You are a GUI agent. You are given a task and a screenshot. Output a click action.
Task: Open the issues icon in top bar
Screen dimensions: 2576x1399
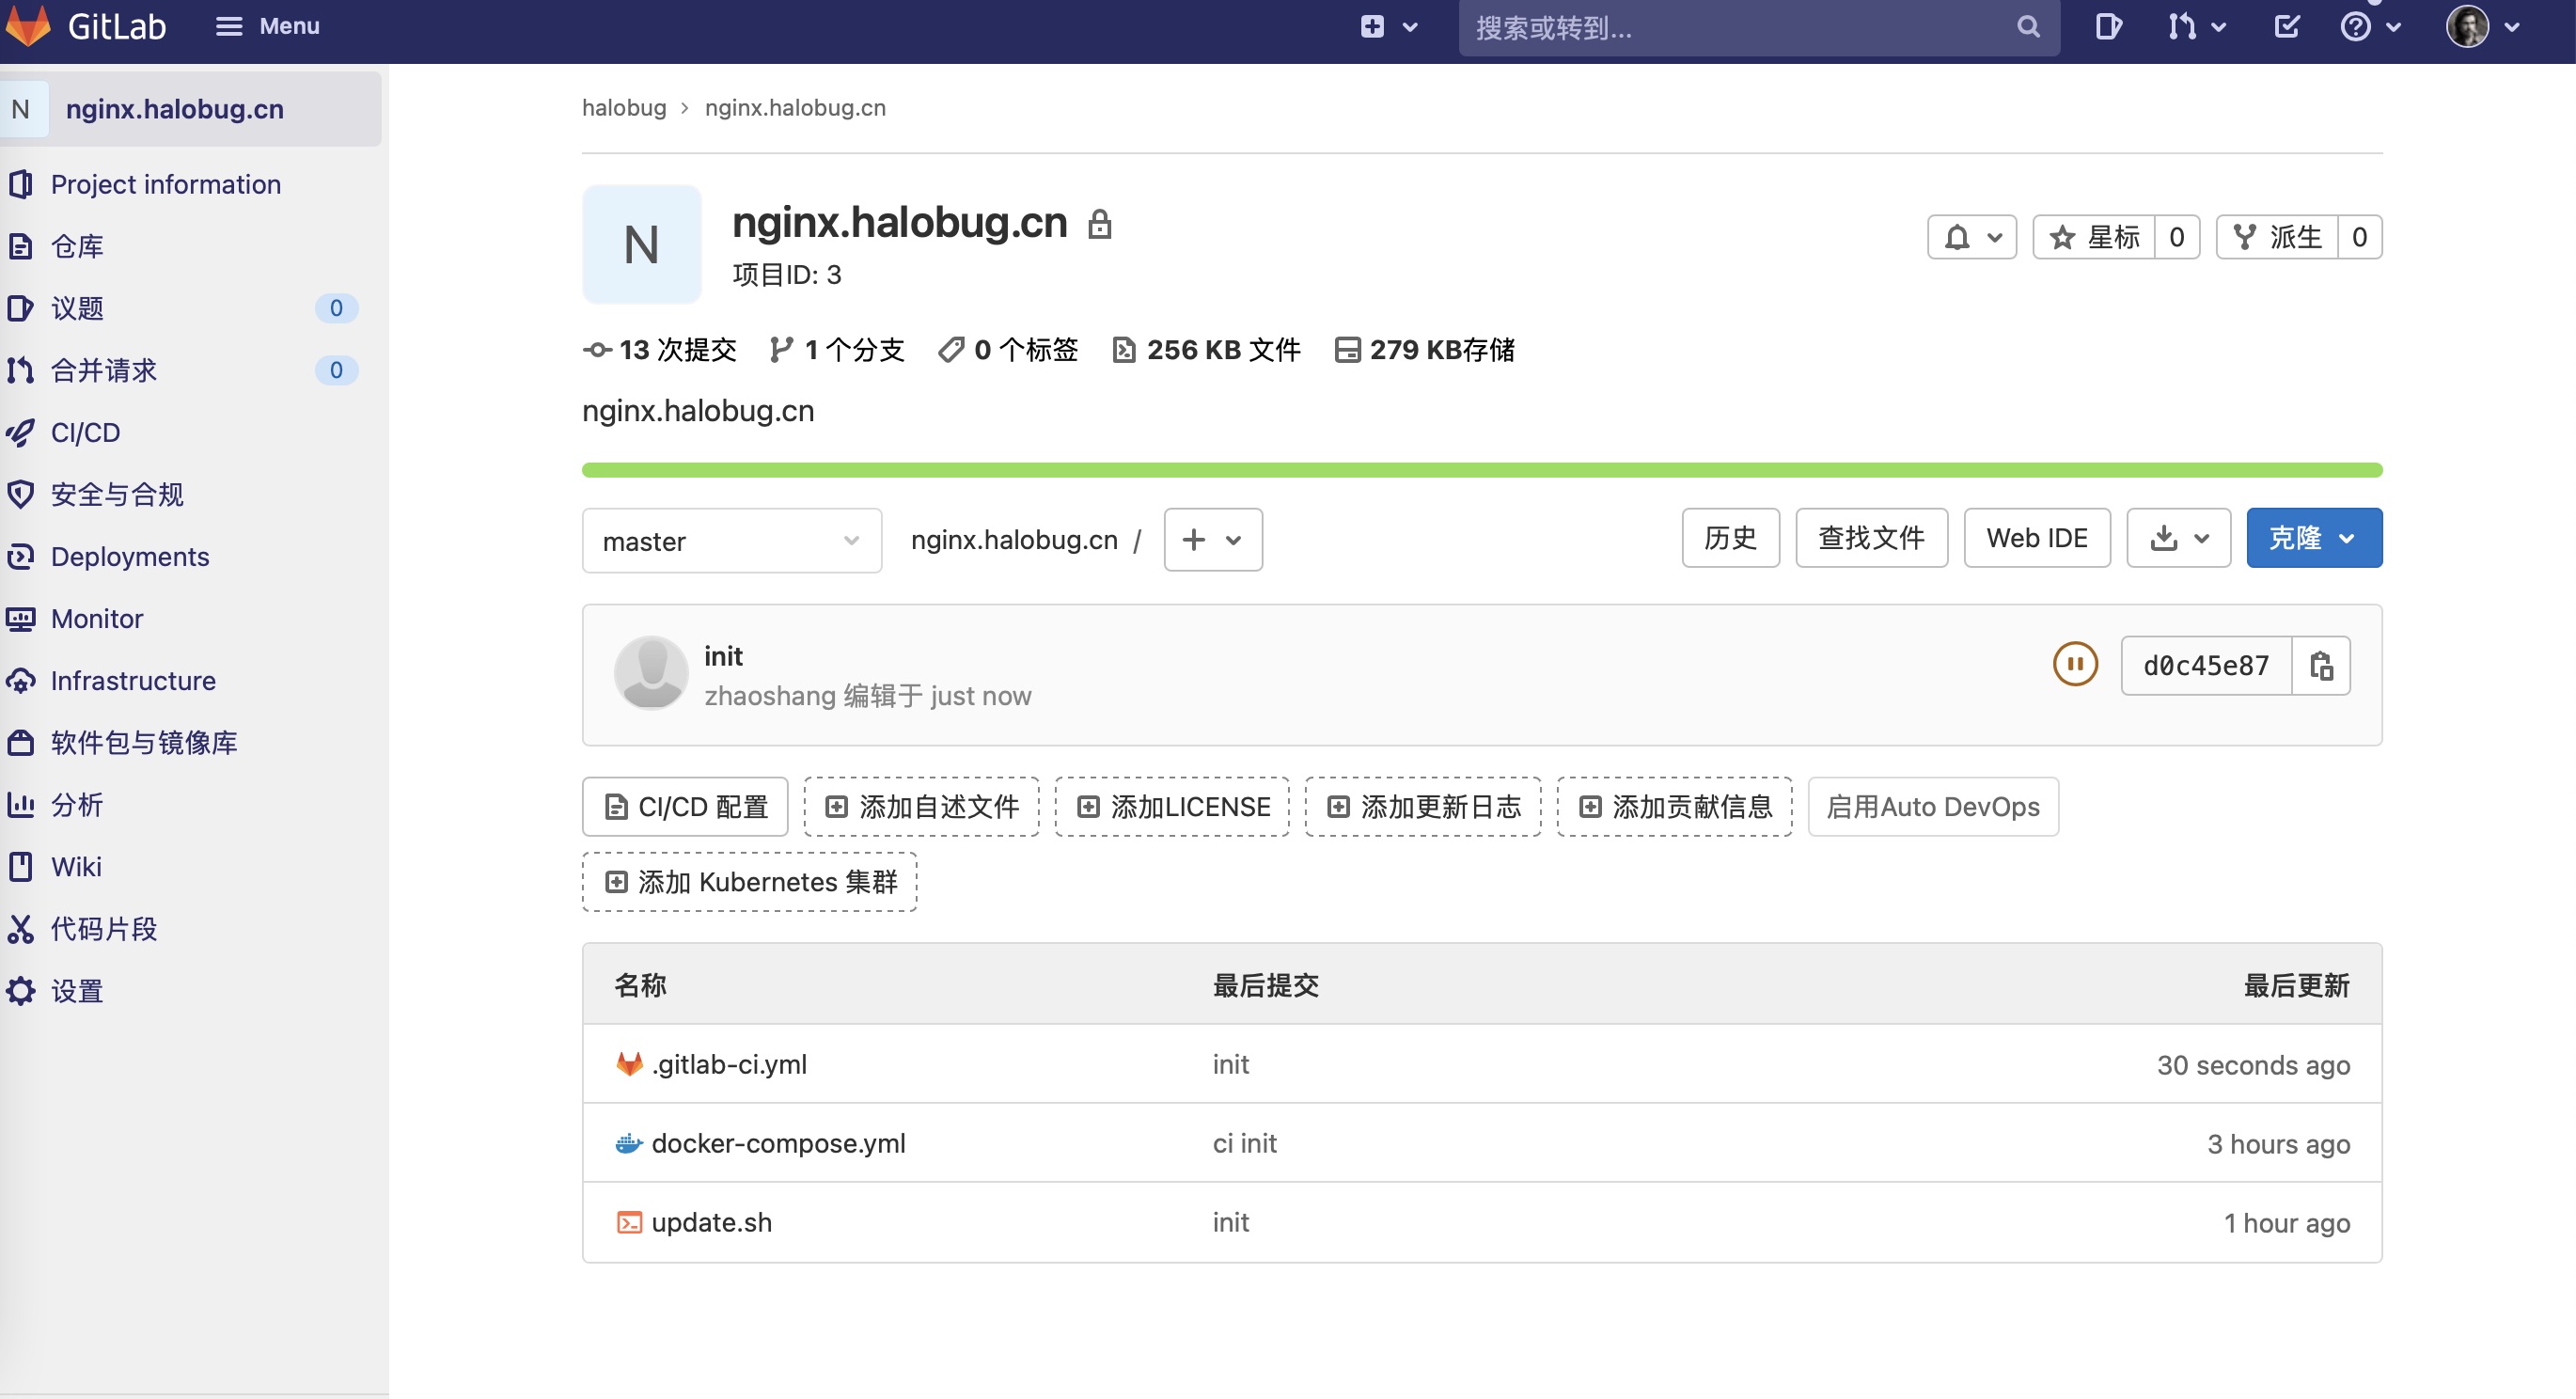click(2108, 27)
